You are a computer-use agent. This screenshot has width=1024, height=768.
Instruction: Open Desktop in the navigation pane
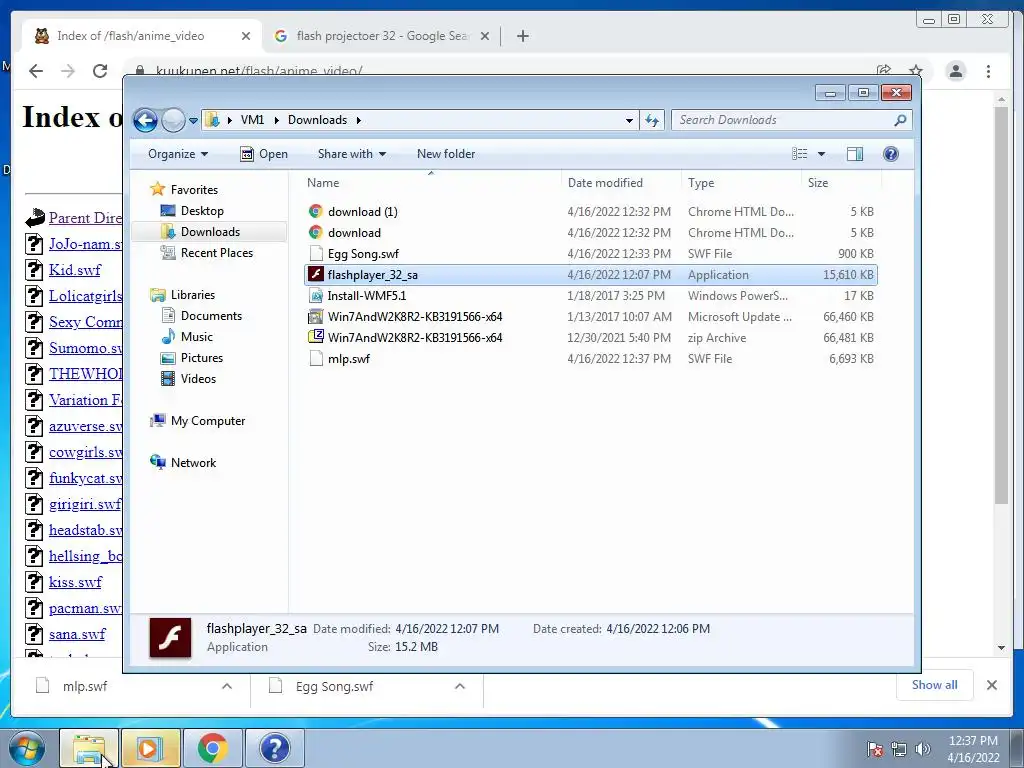(x=202, y=211)
